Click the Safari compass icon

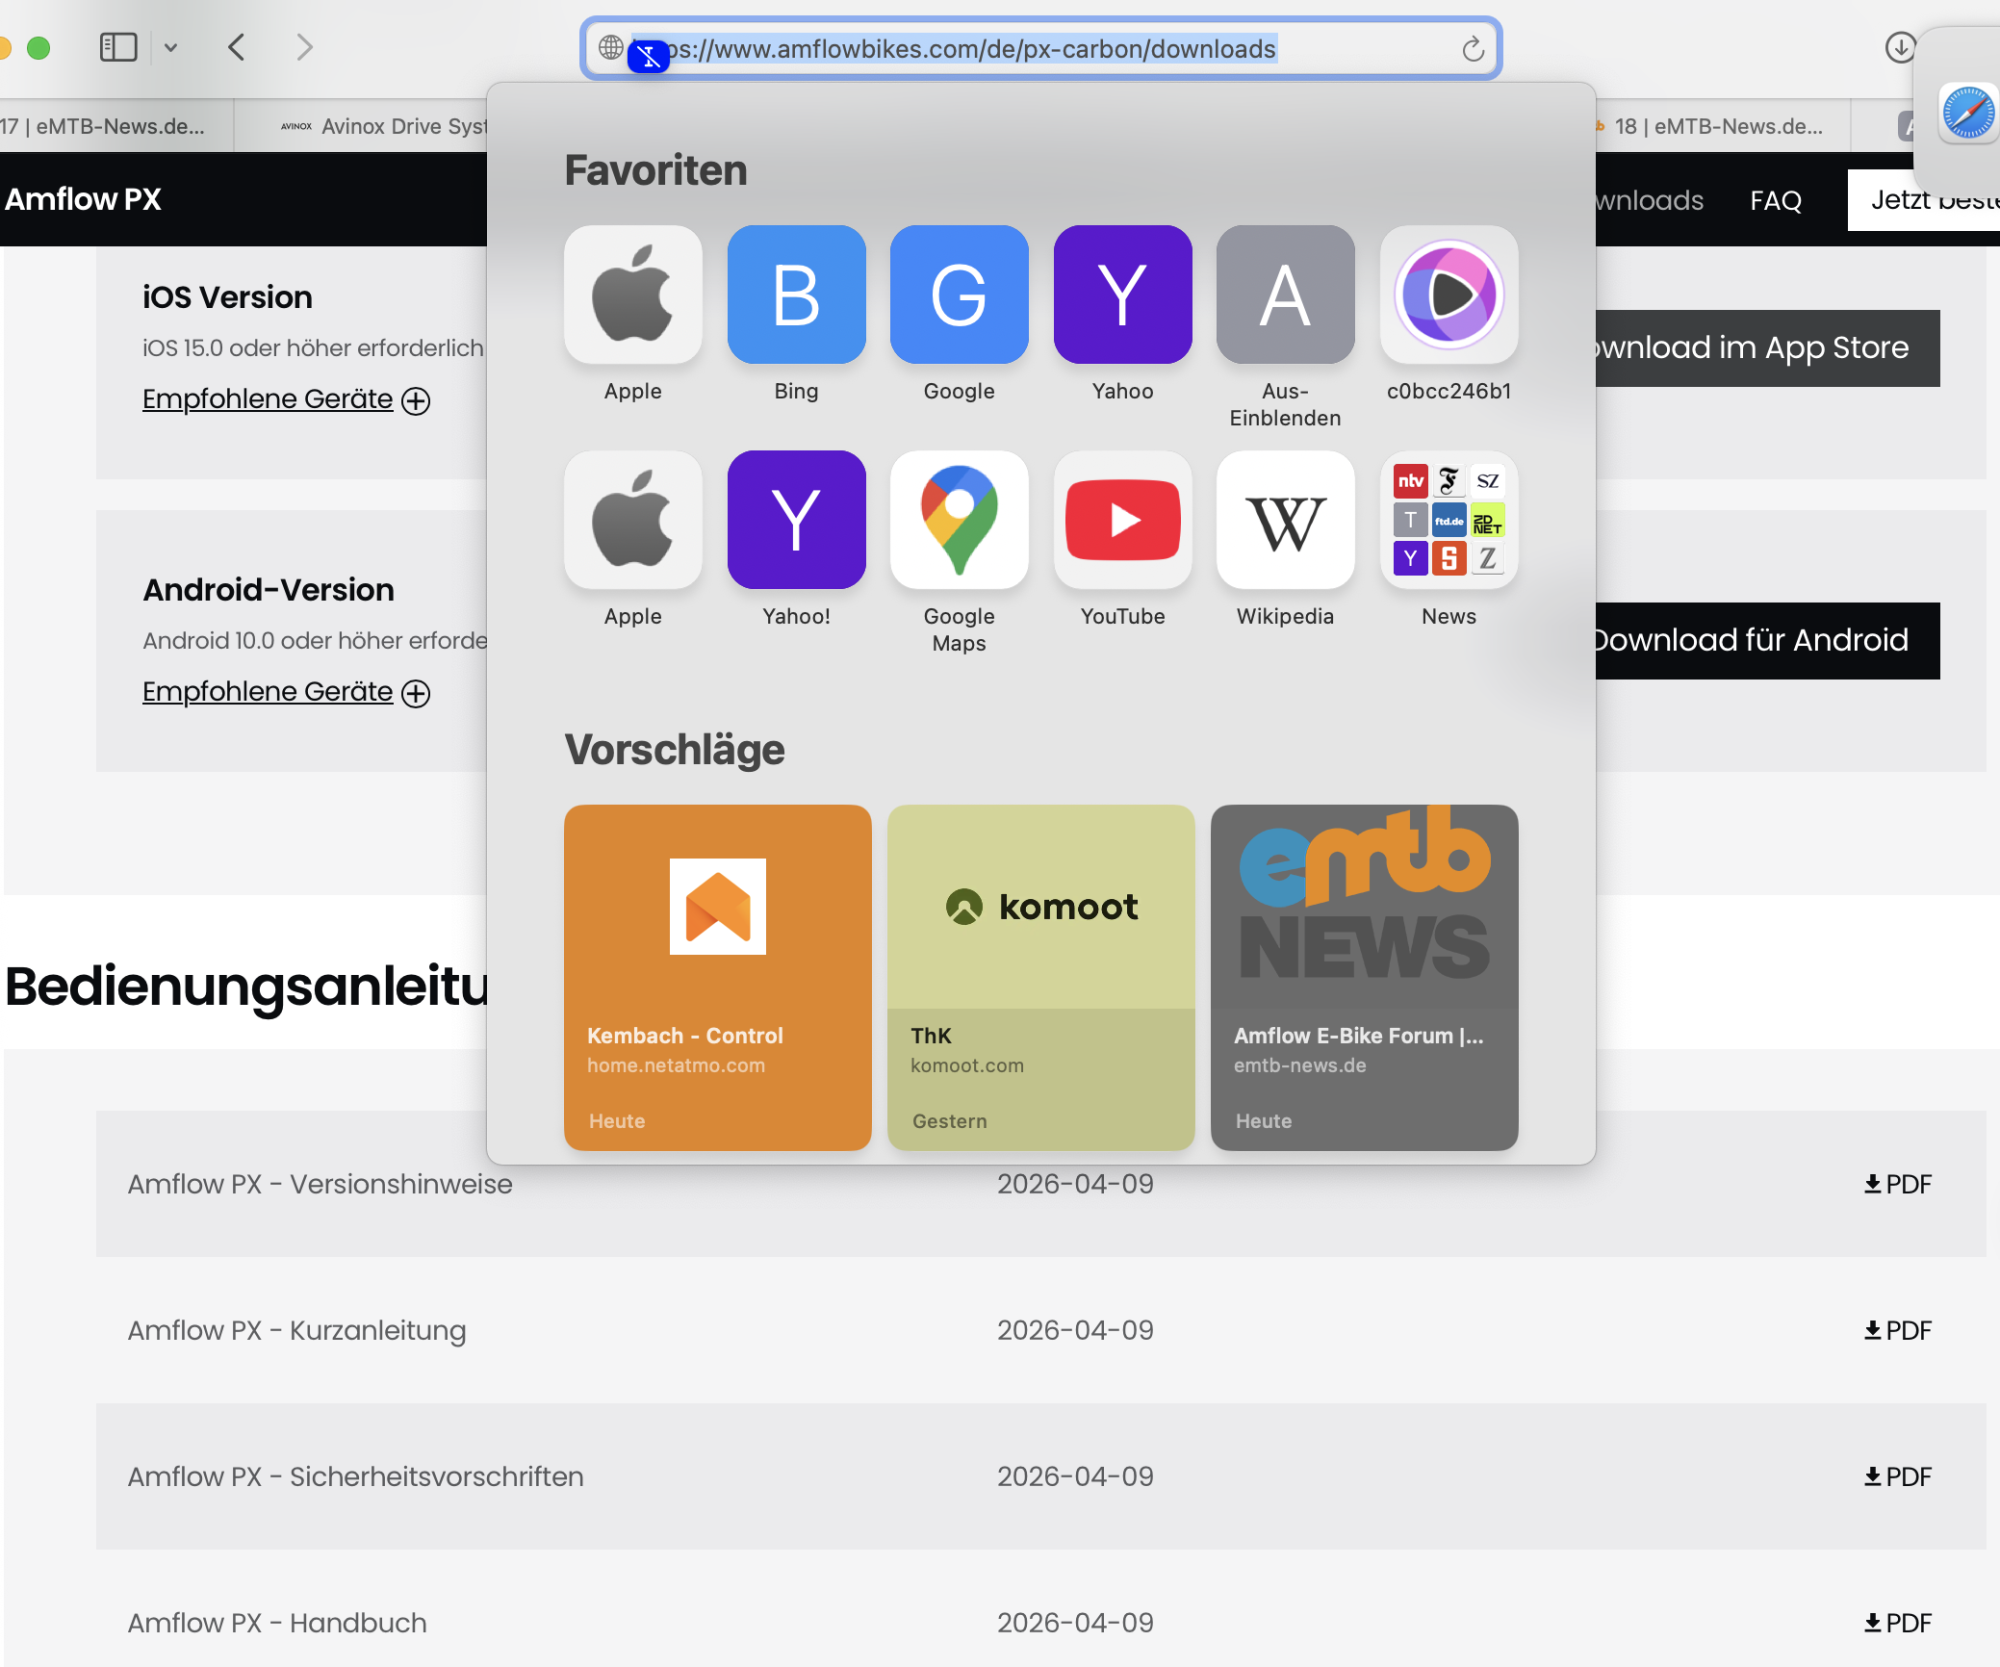1968,111
